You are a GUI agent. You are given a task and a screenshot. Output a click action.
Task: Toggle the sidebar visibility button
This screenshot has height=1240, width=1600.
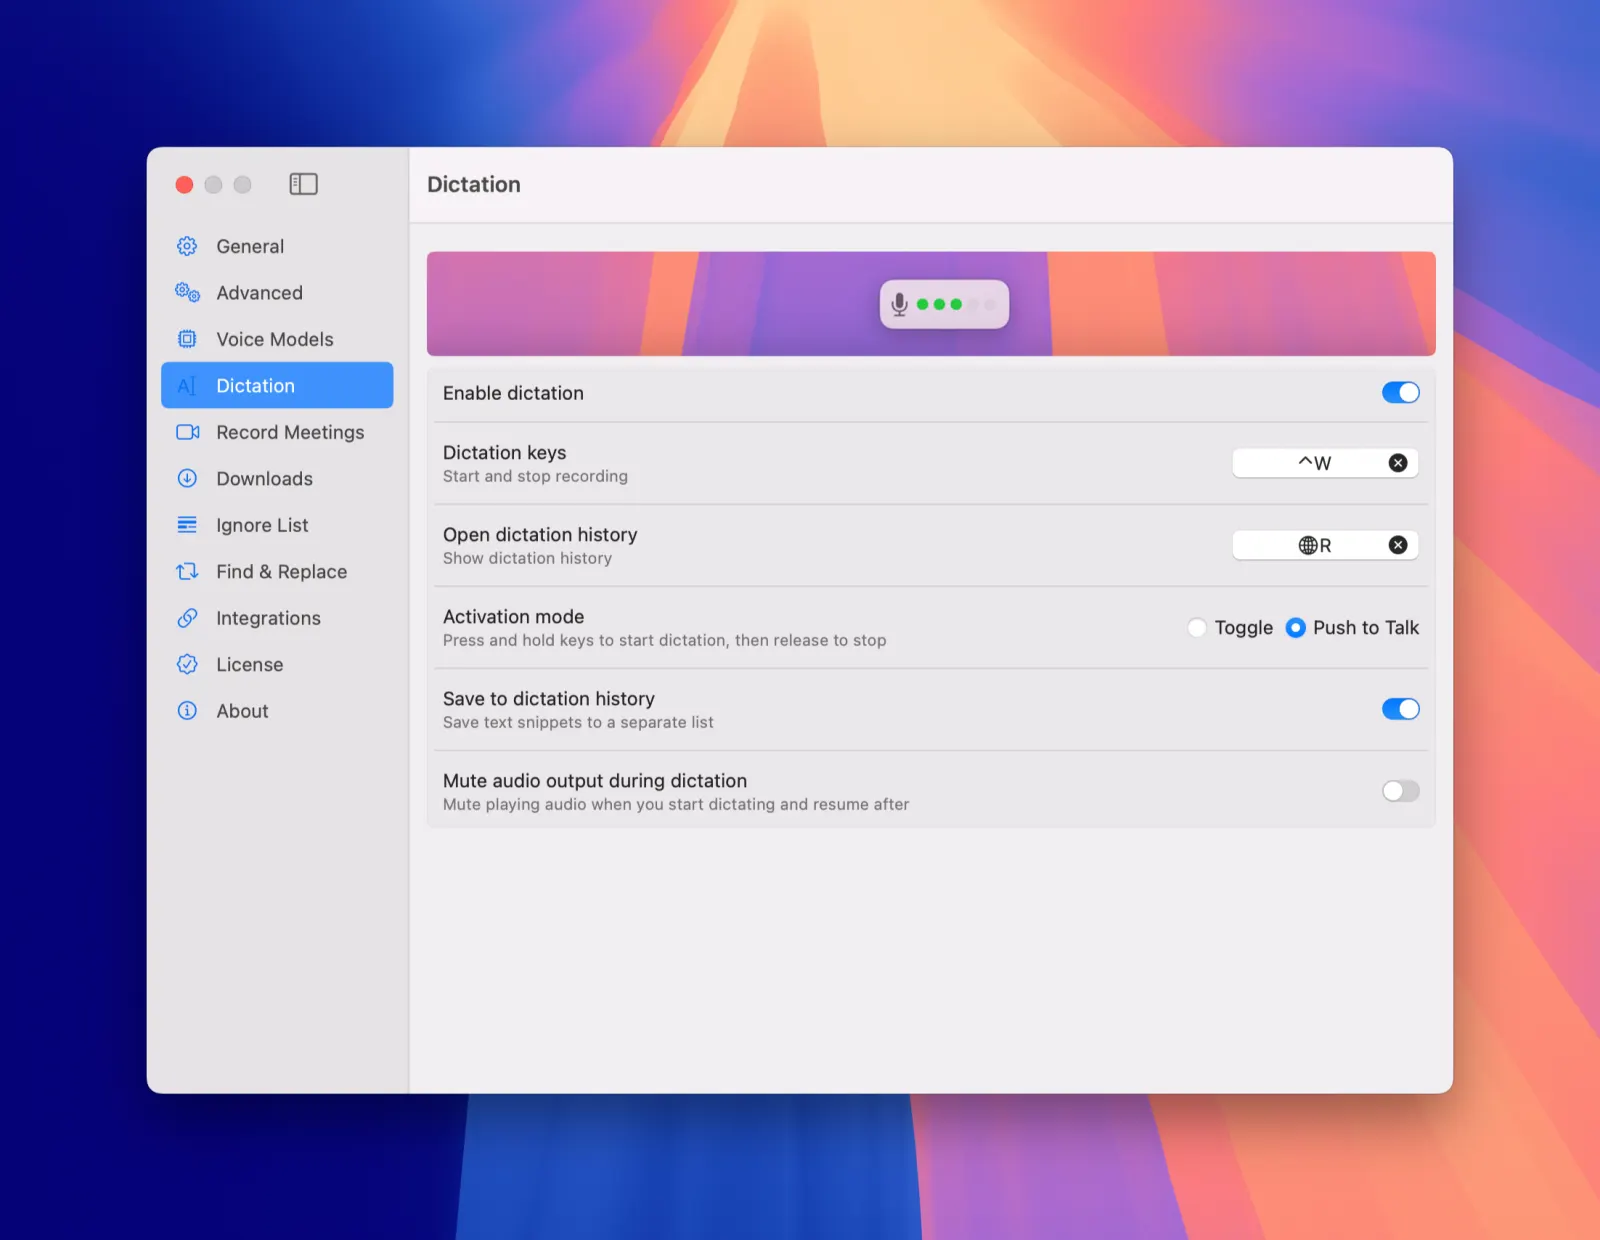(303, 184)
